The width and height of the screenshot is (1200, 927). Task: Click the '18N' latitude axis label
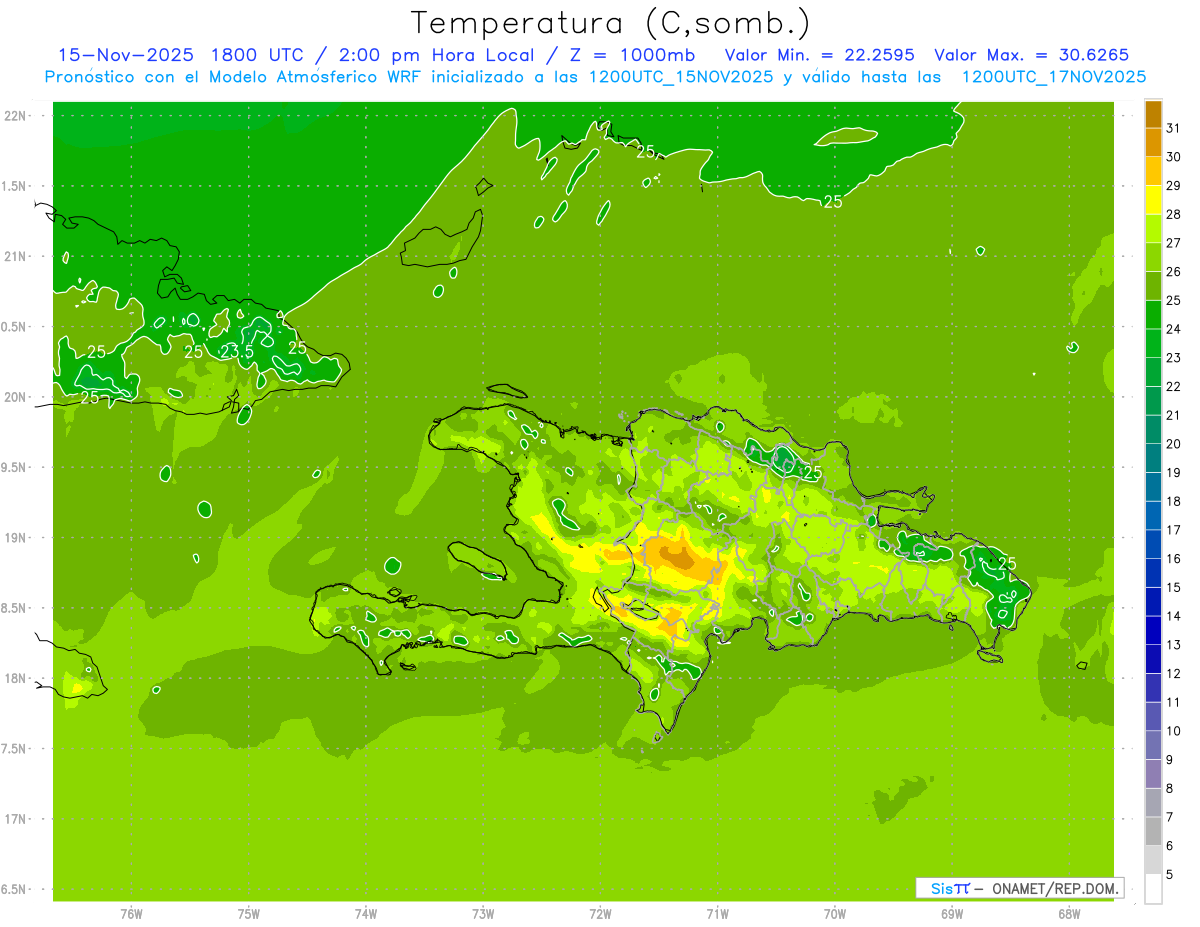click(17, 678)
